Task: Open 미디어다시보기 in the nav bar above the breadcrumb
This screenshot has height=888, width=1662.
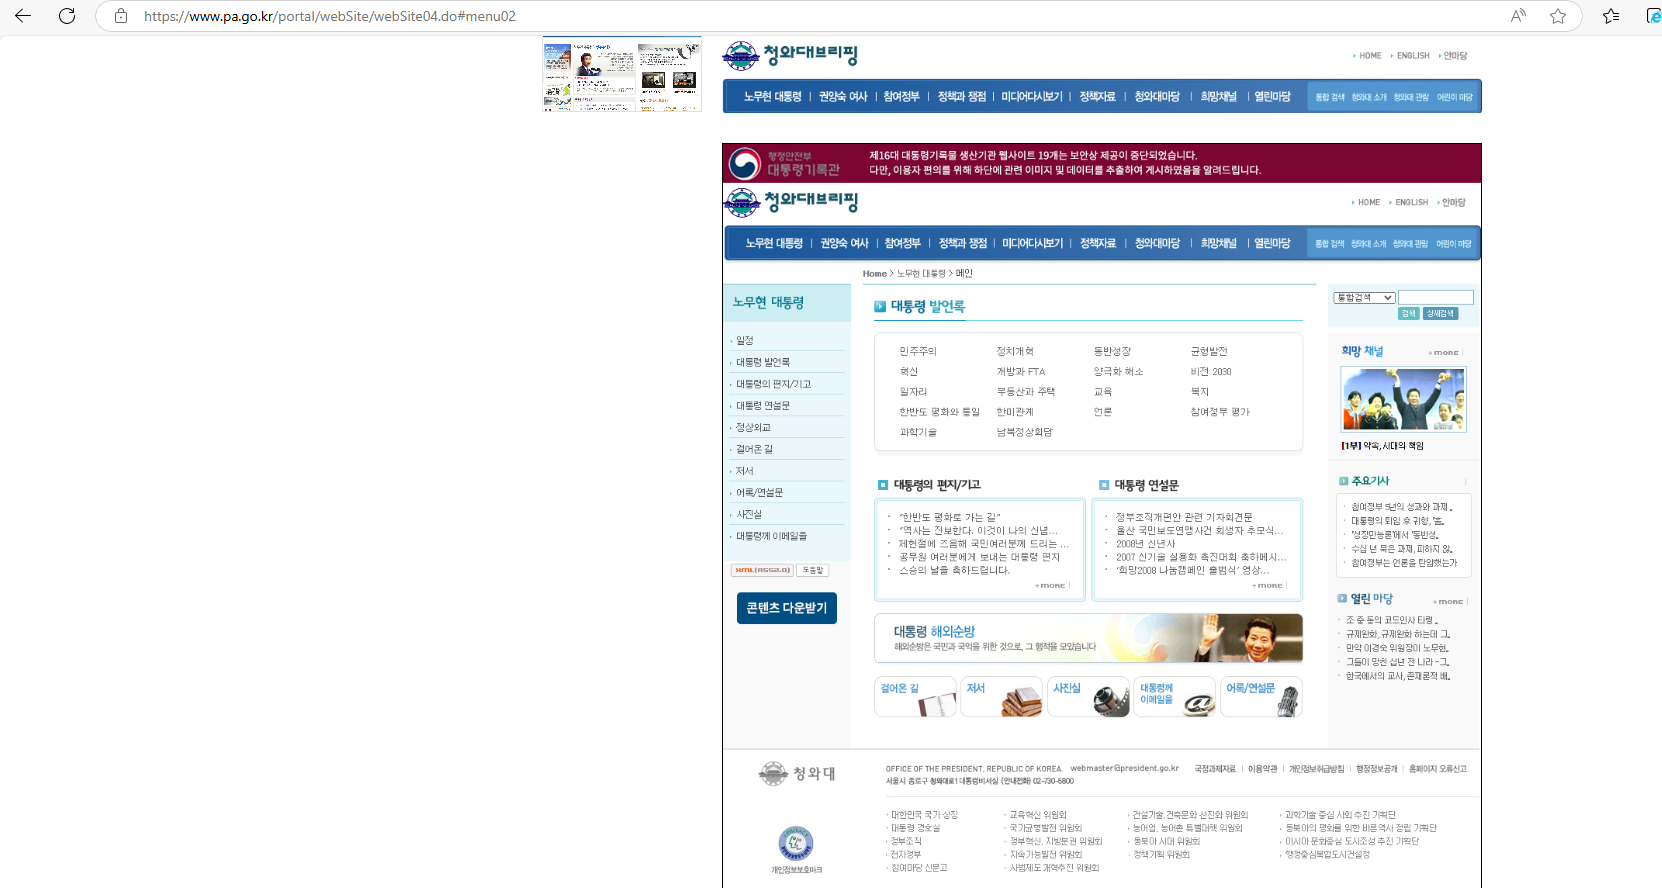Action: [1032, 243]
